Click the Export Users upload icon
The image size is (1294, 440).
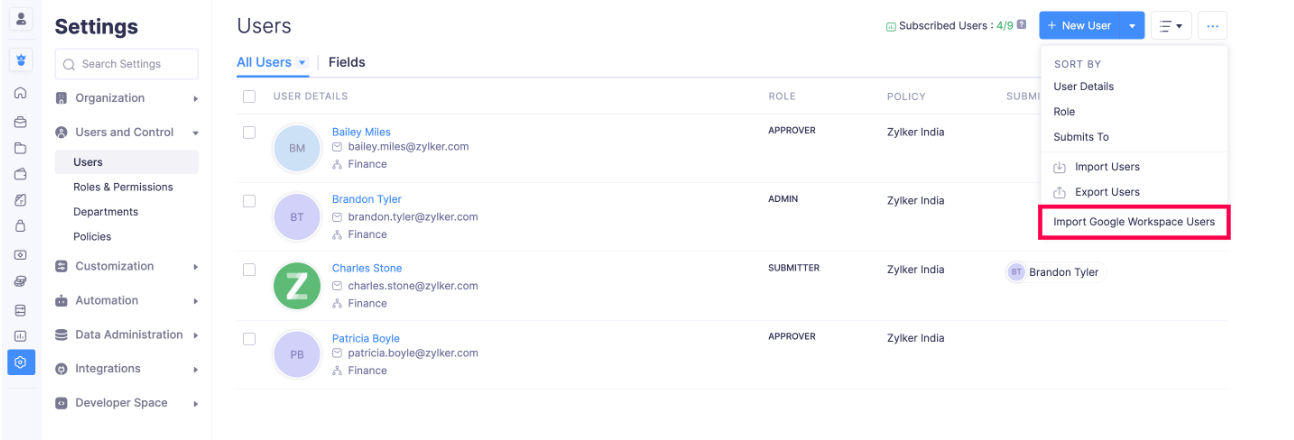tap(1060, 192)
